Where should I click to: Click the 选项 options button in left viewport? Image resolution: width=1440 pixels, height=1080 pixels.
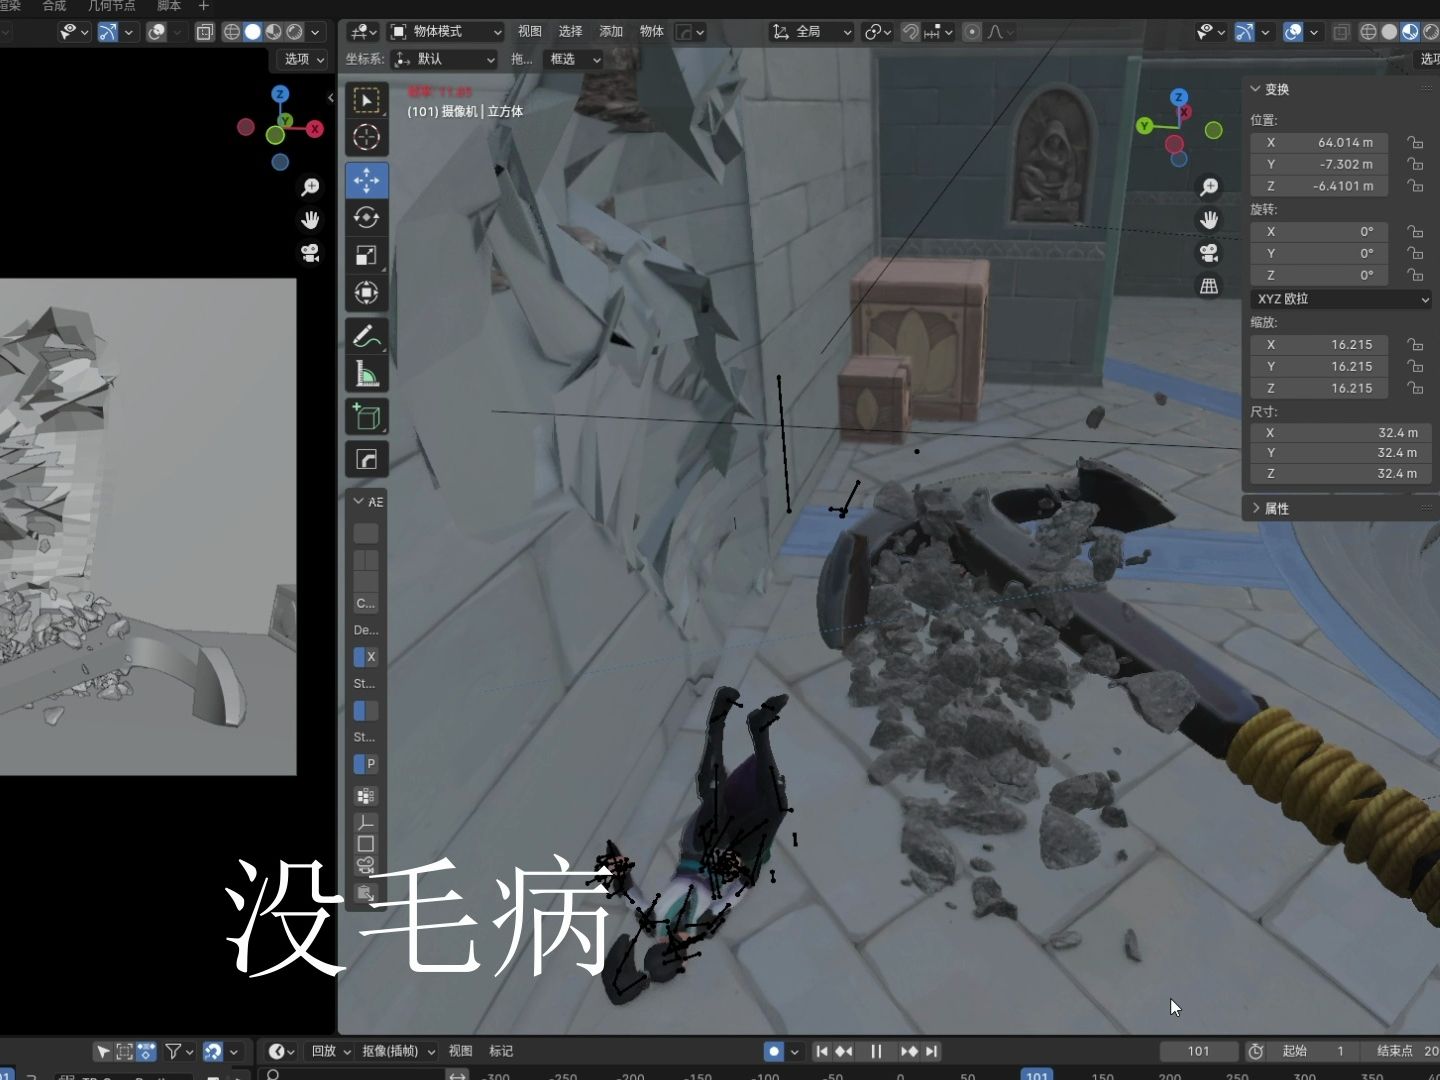tap(303, 59)
